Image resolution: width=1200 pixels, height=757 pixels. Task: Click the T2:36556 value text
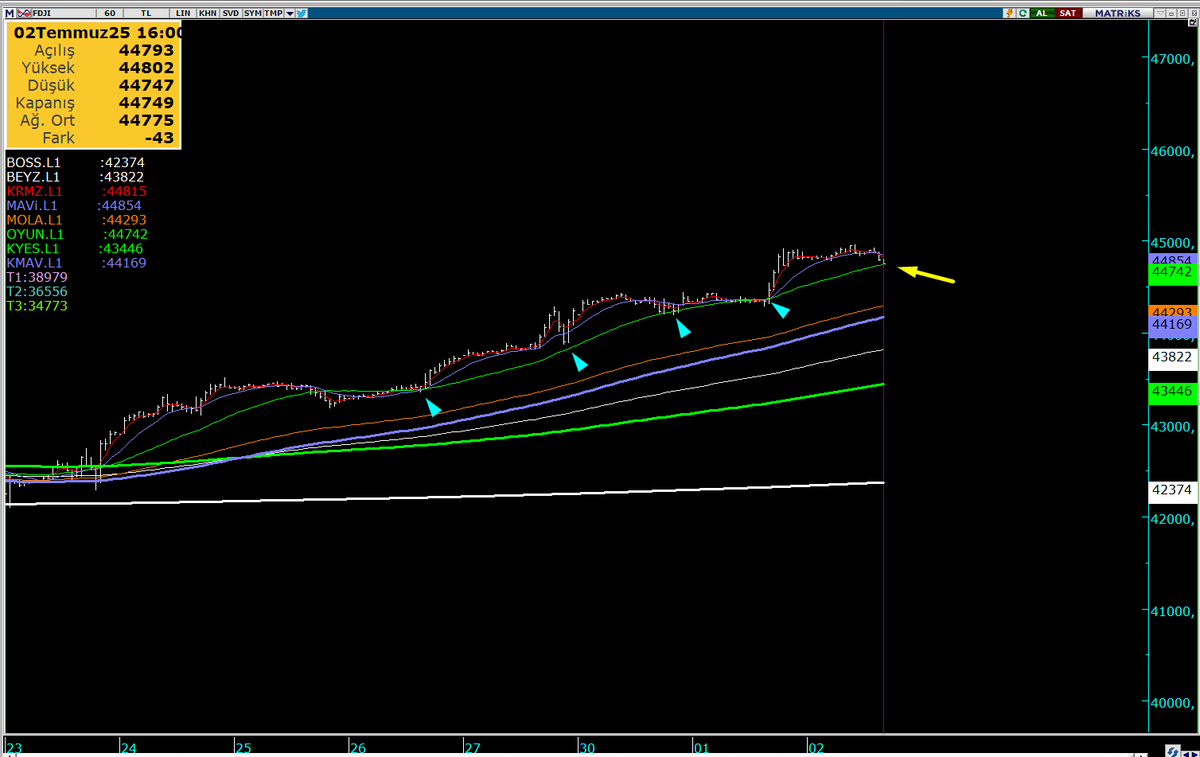click(37, 292)
